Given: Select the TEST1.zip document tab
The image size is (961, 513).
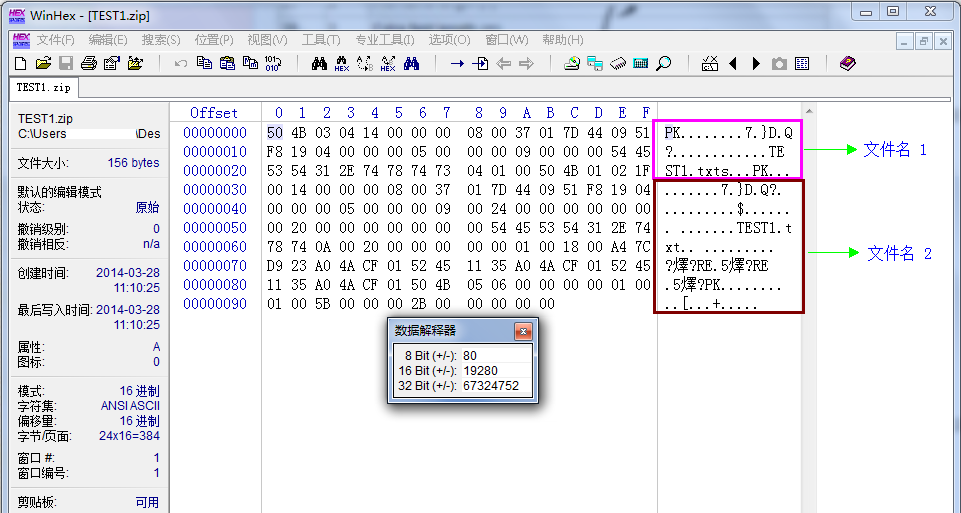Looking at the screenshot, I should 44,88.
